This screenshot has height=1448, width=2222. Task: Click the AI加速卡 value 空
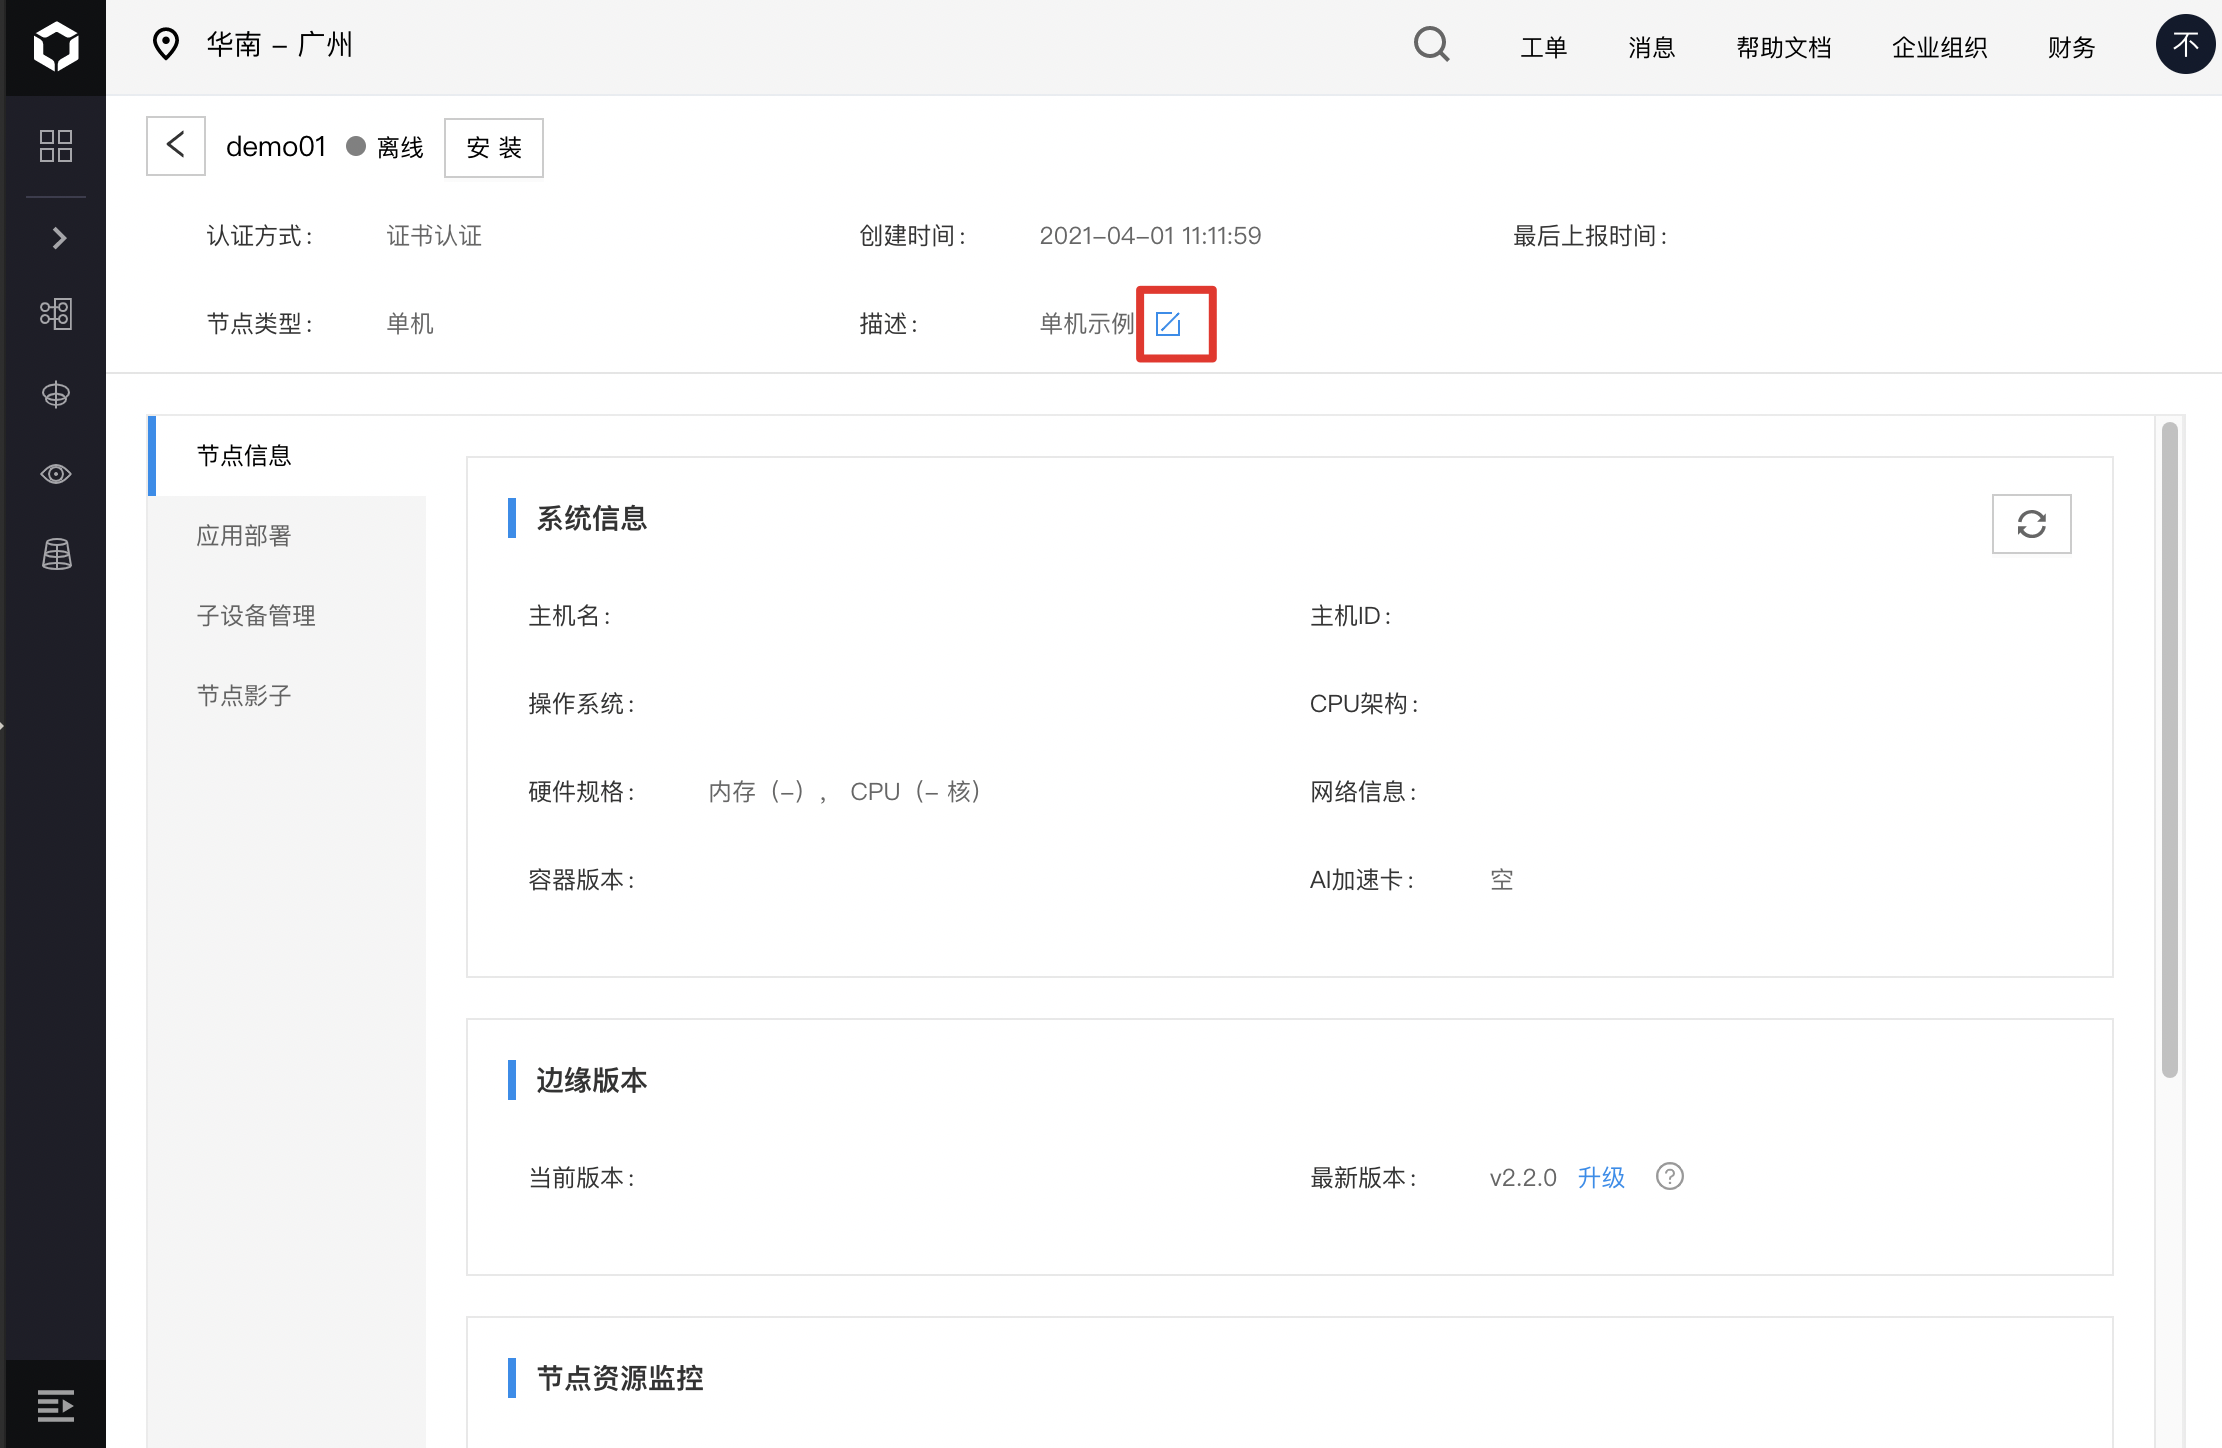[x=1501, y=880]
